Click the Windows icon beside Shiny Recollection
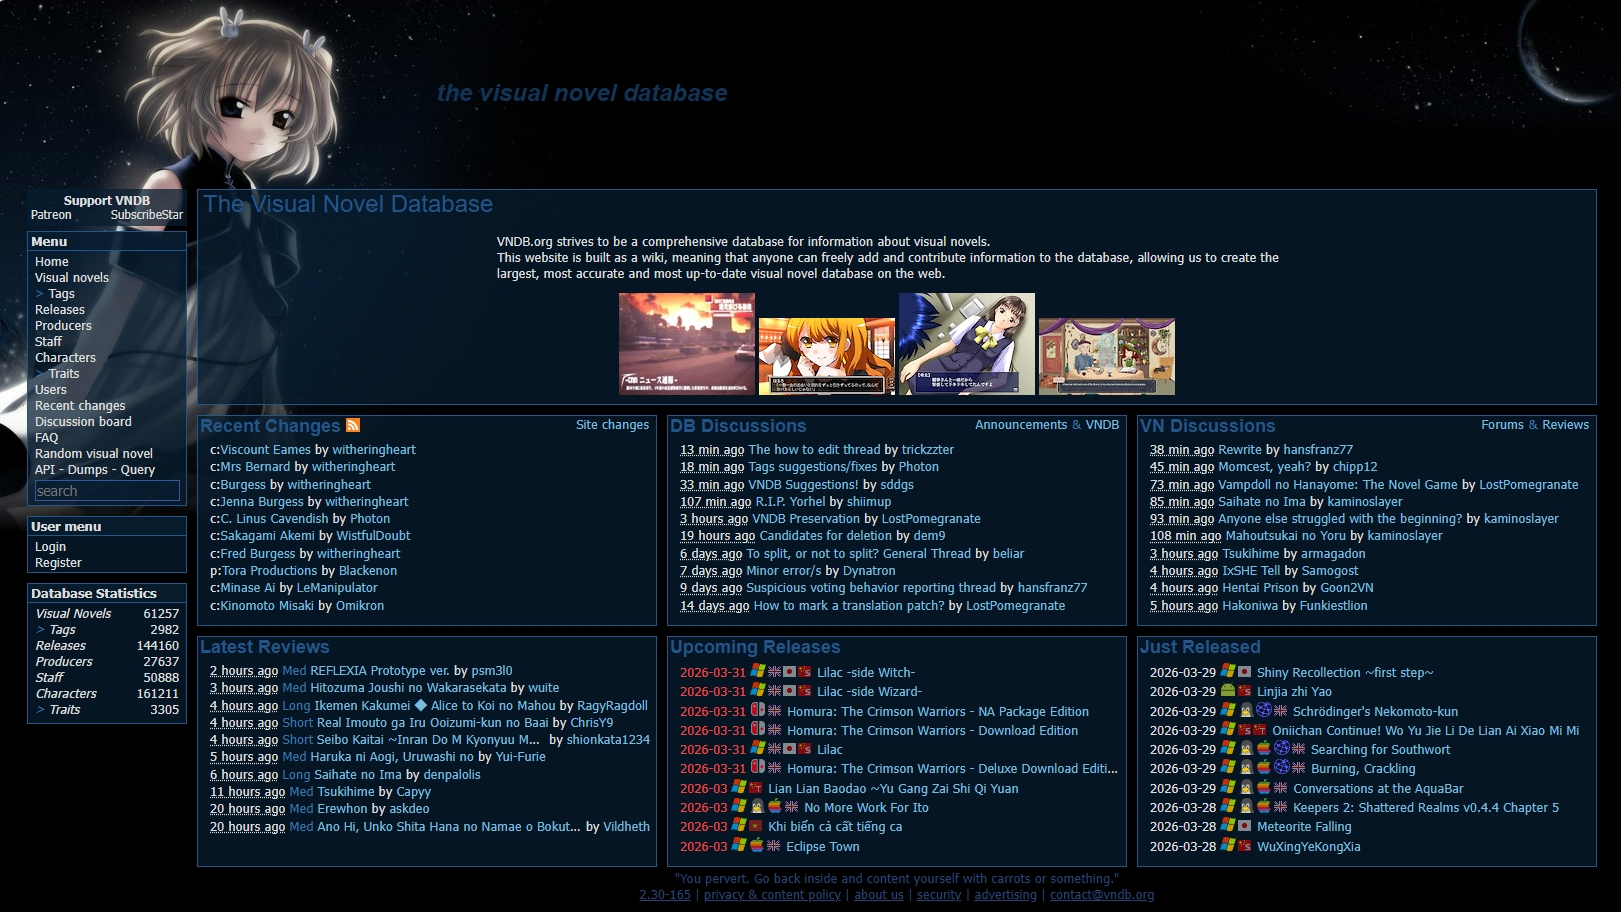This screenshot has height=912, width=1621. pos(1228,672)
